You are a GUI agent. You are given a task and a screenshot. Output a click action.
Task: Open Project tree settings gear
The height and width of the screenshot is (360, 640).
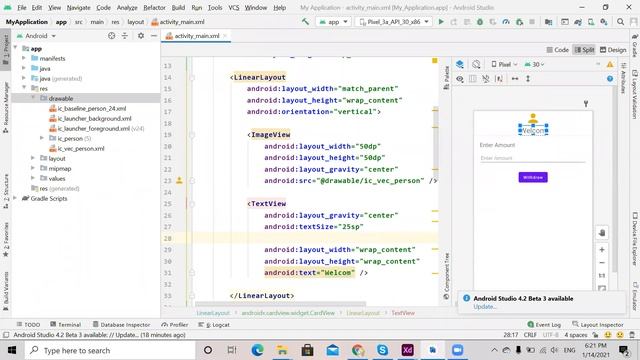point(141,36)
